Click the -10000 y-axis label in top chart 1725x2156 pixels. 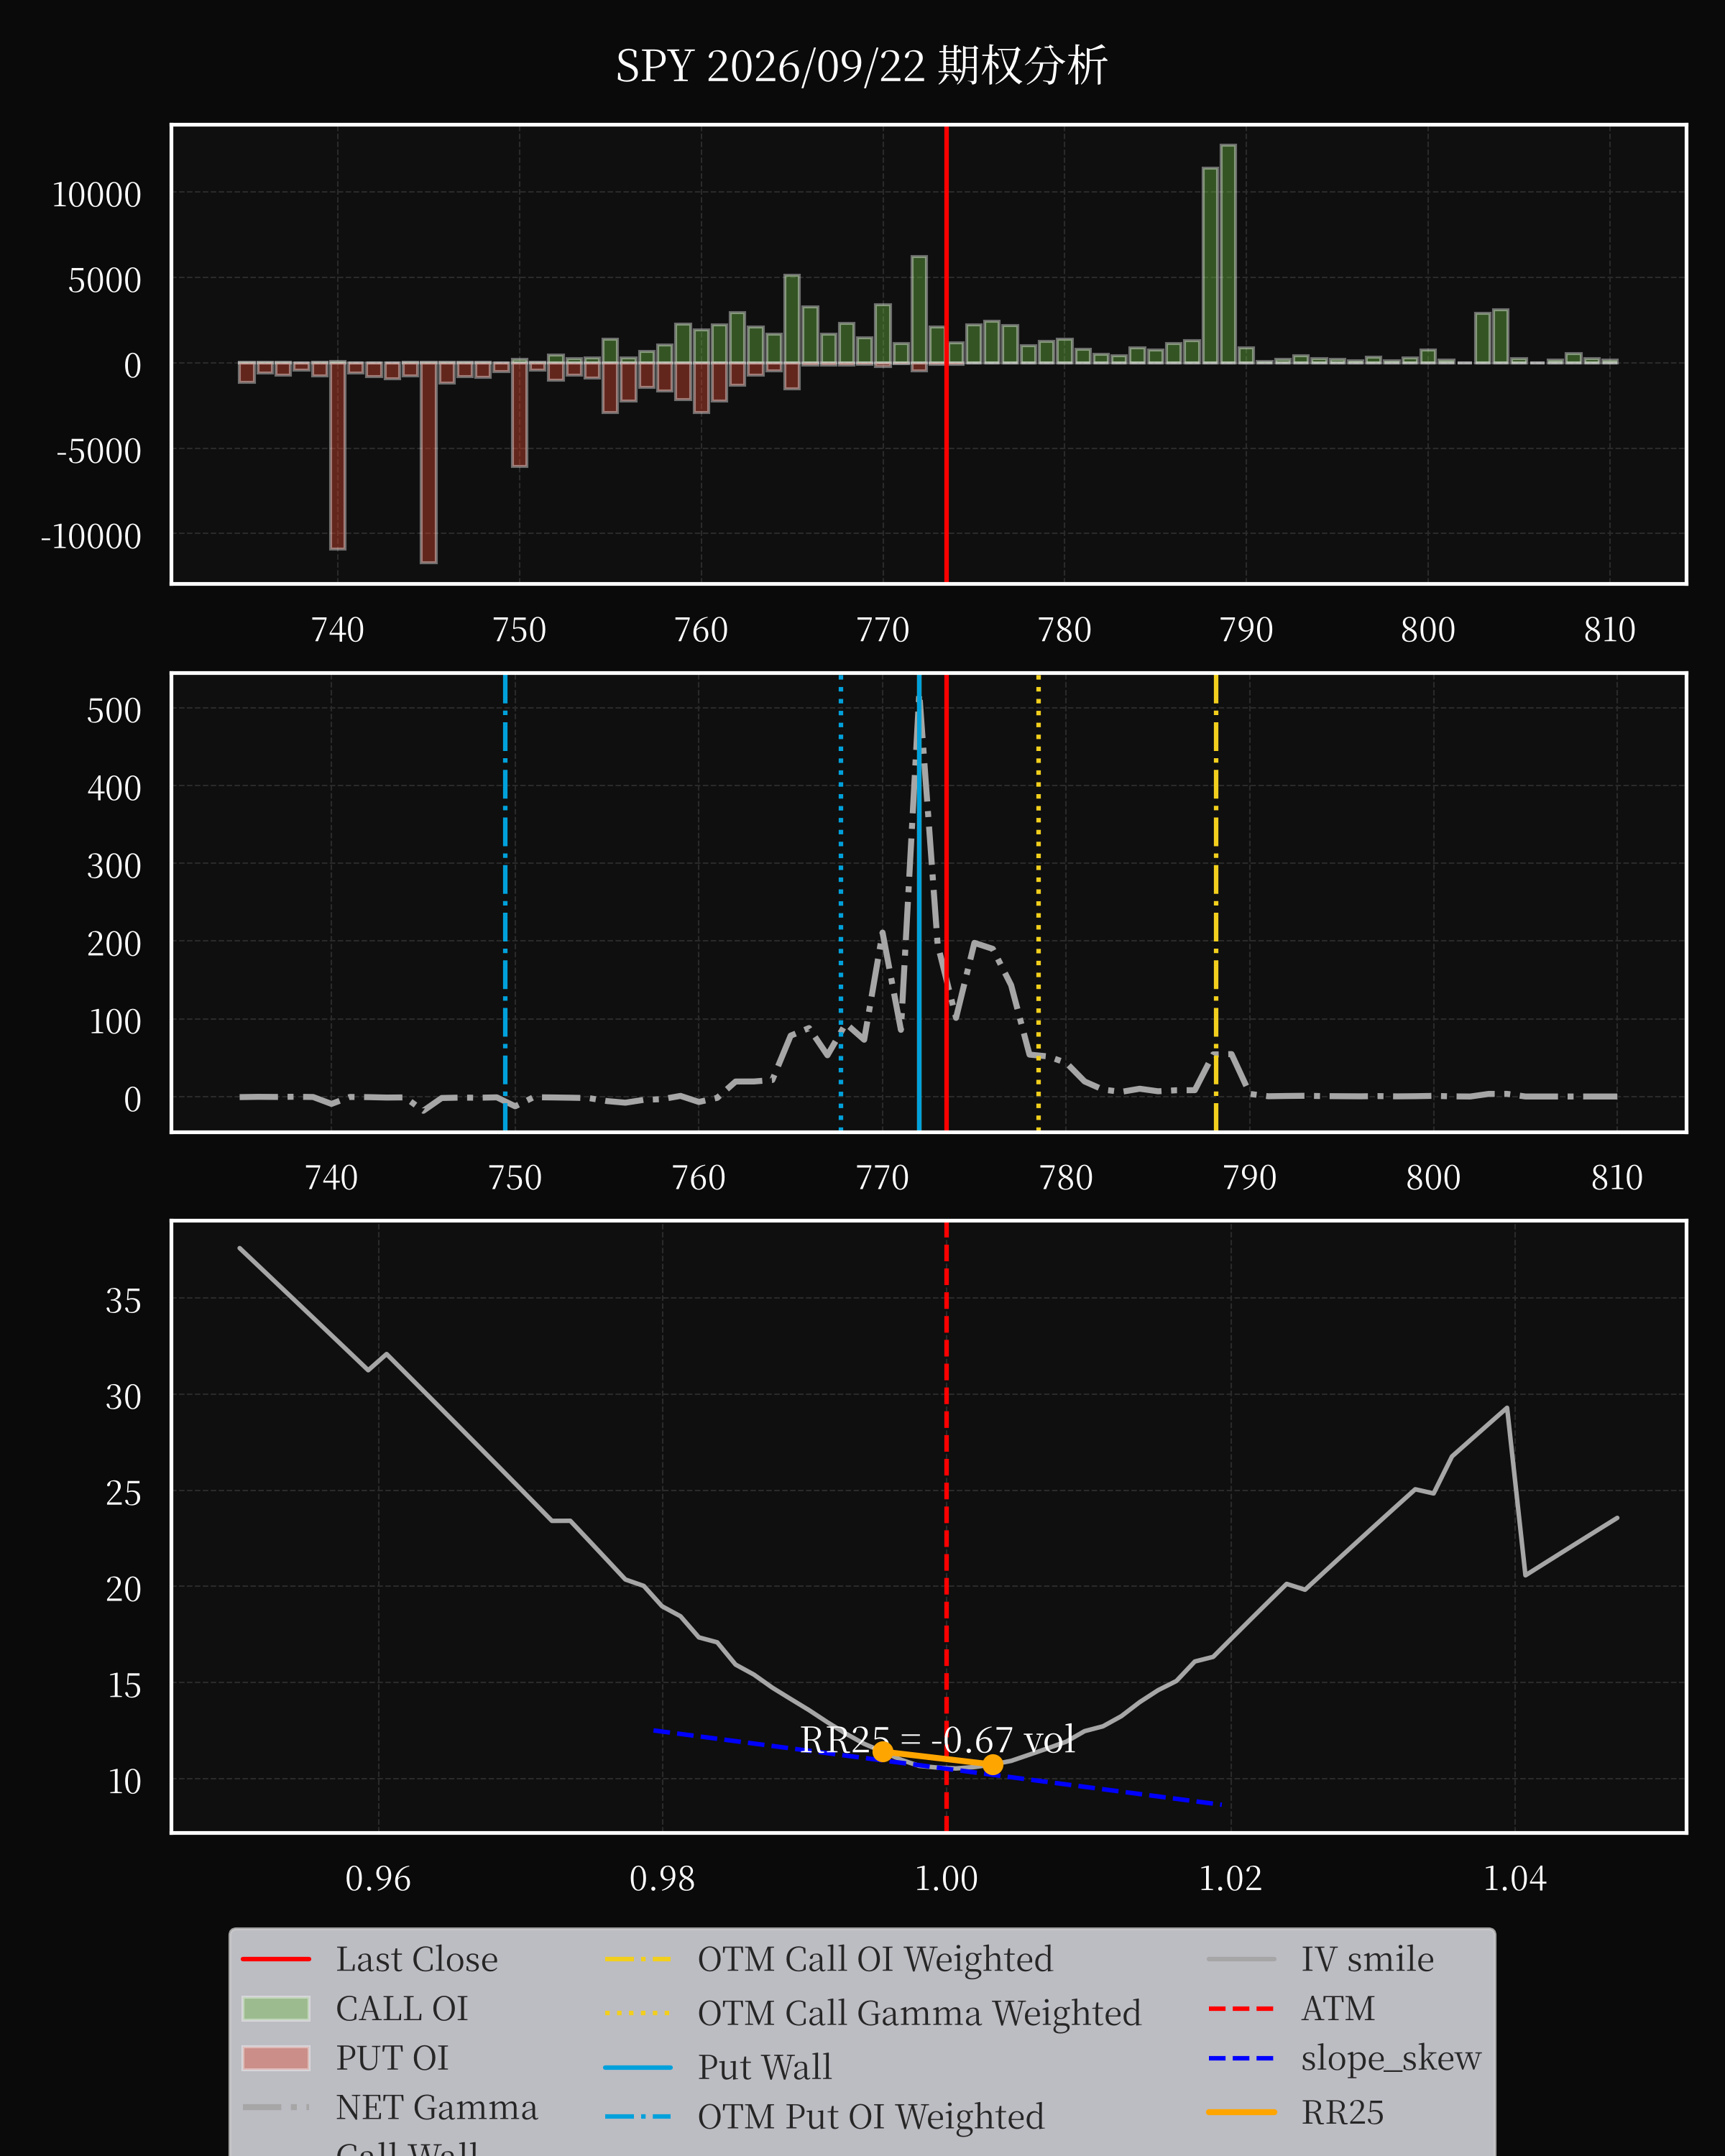(x=91, y=537)
